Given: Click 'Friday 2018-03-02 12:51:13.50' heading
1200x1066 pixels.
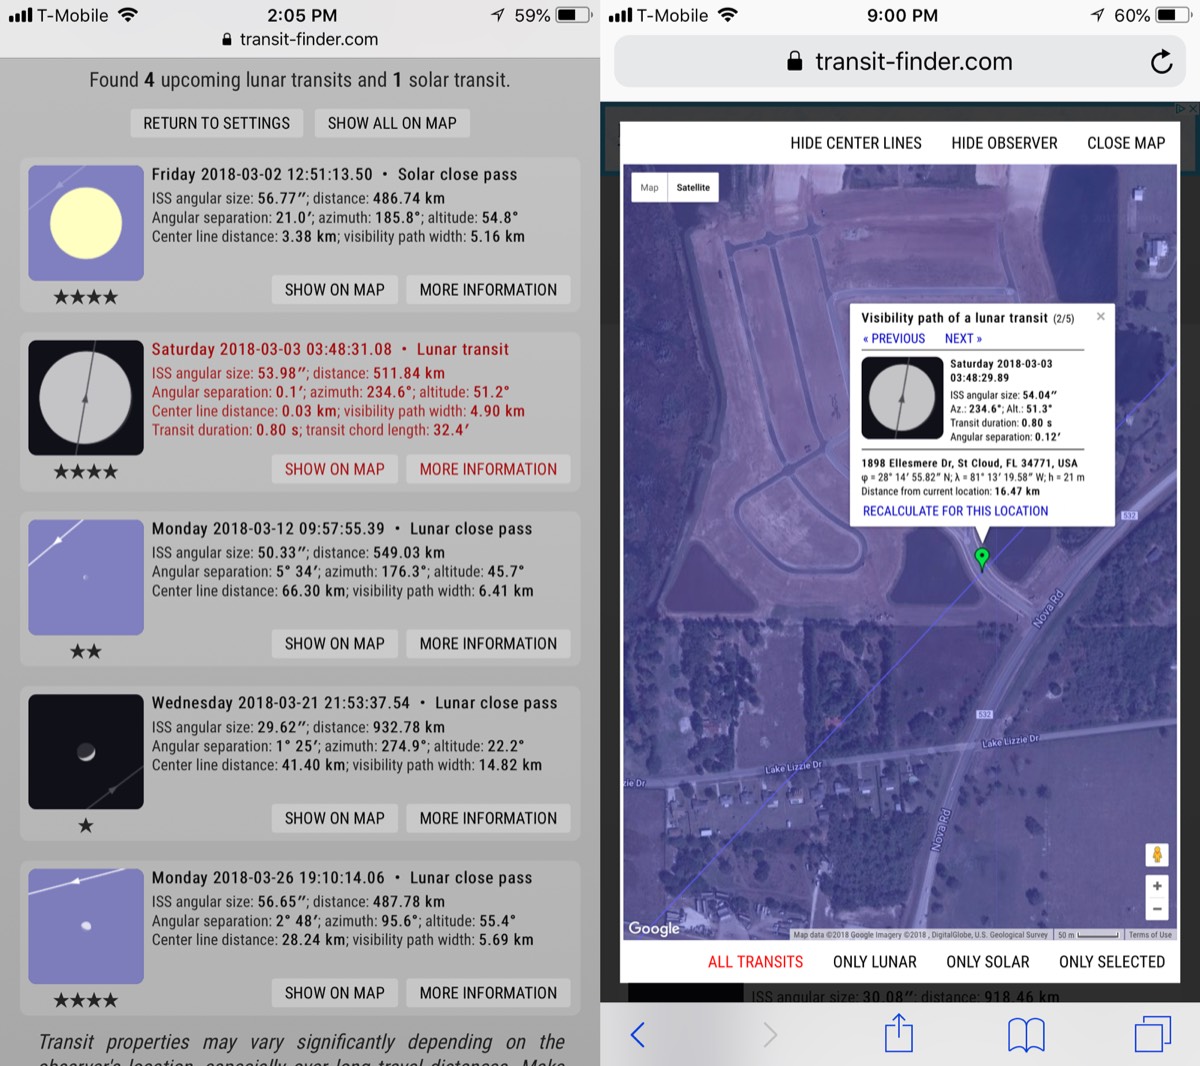Looking at the screenshot, I should pos(262,174).
